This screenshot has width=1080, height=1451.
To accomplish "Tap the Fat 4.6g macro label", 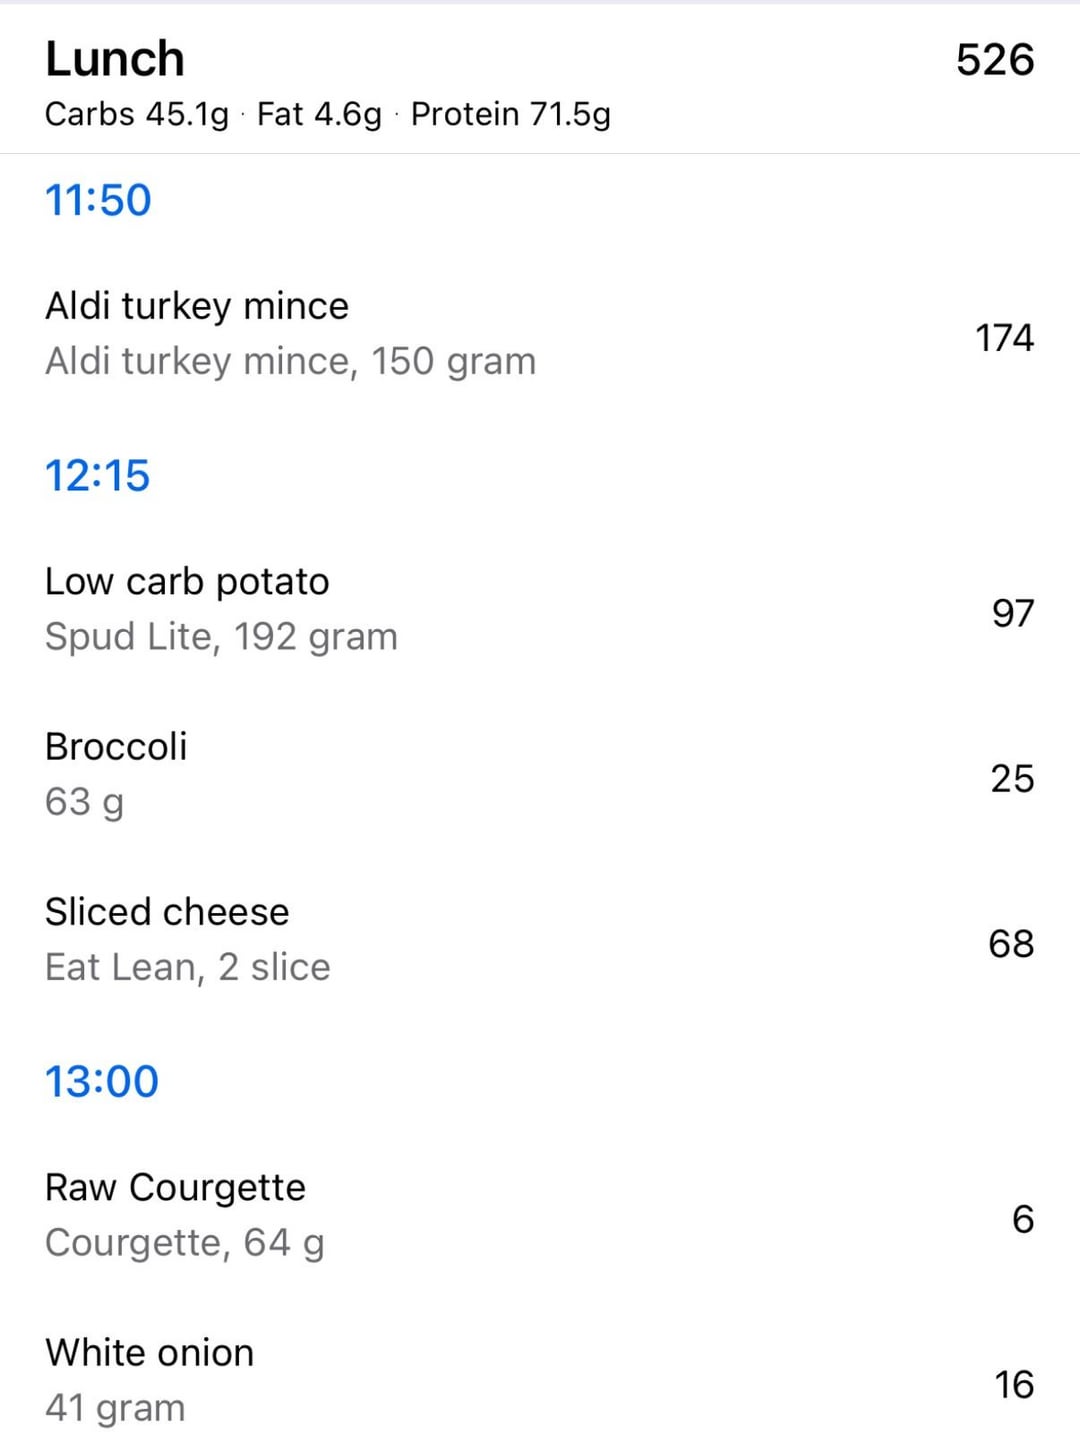I will (x=319, y=115).
